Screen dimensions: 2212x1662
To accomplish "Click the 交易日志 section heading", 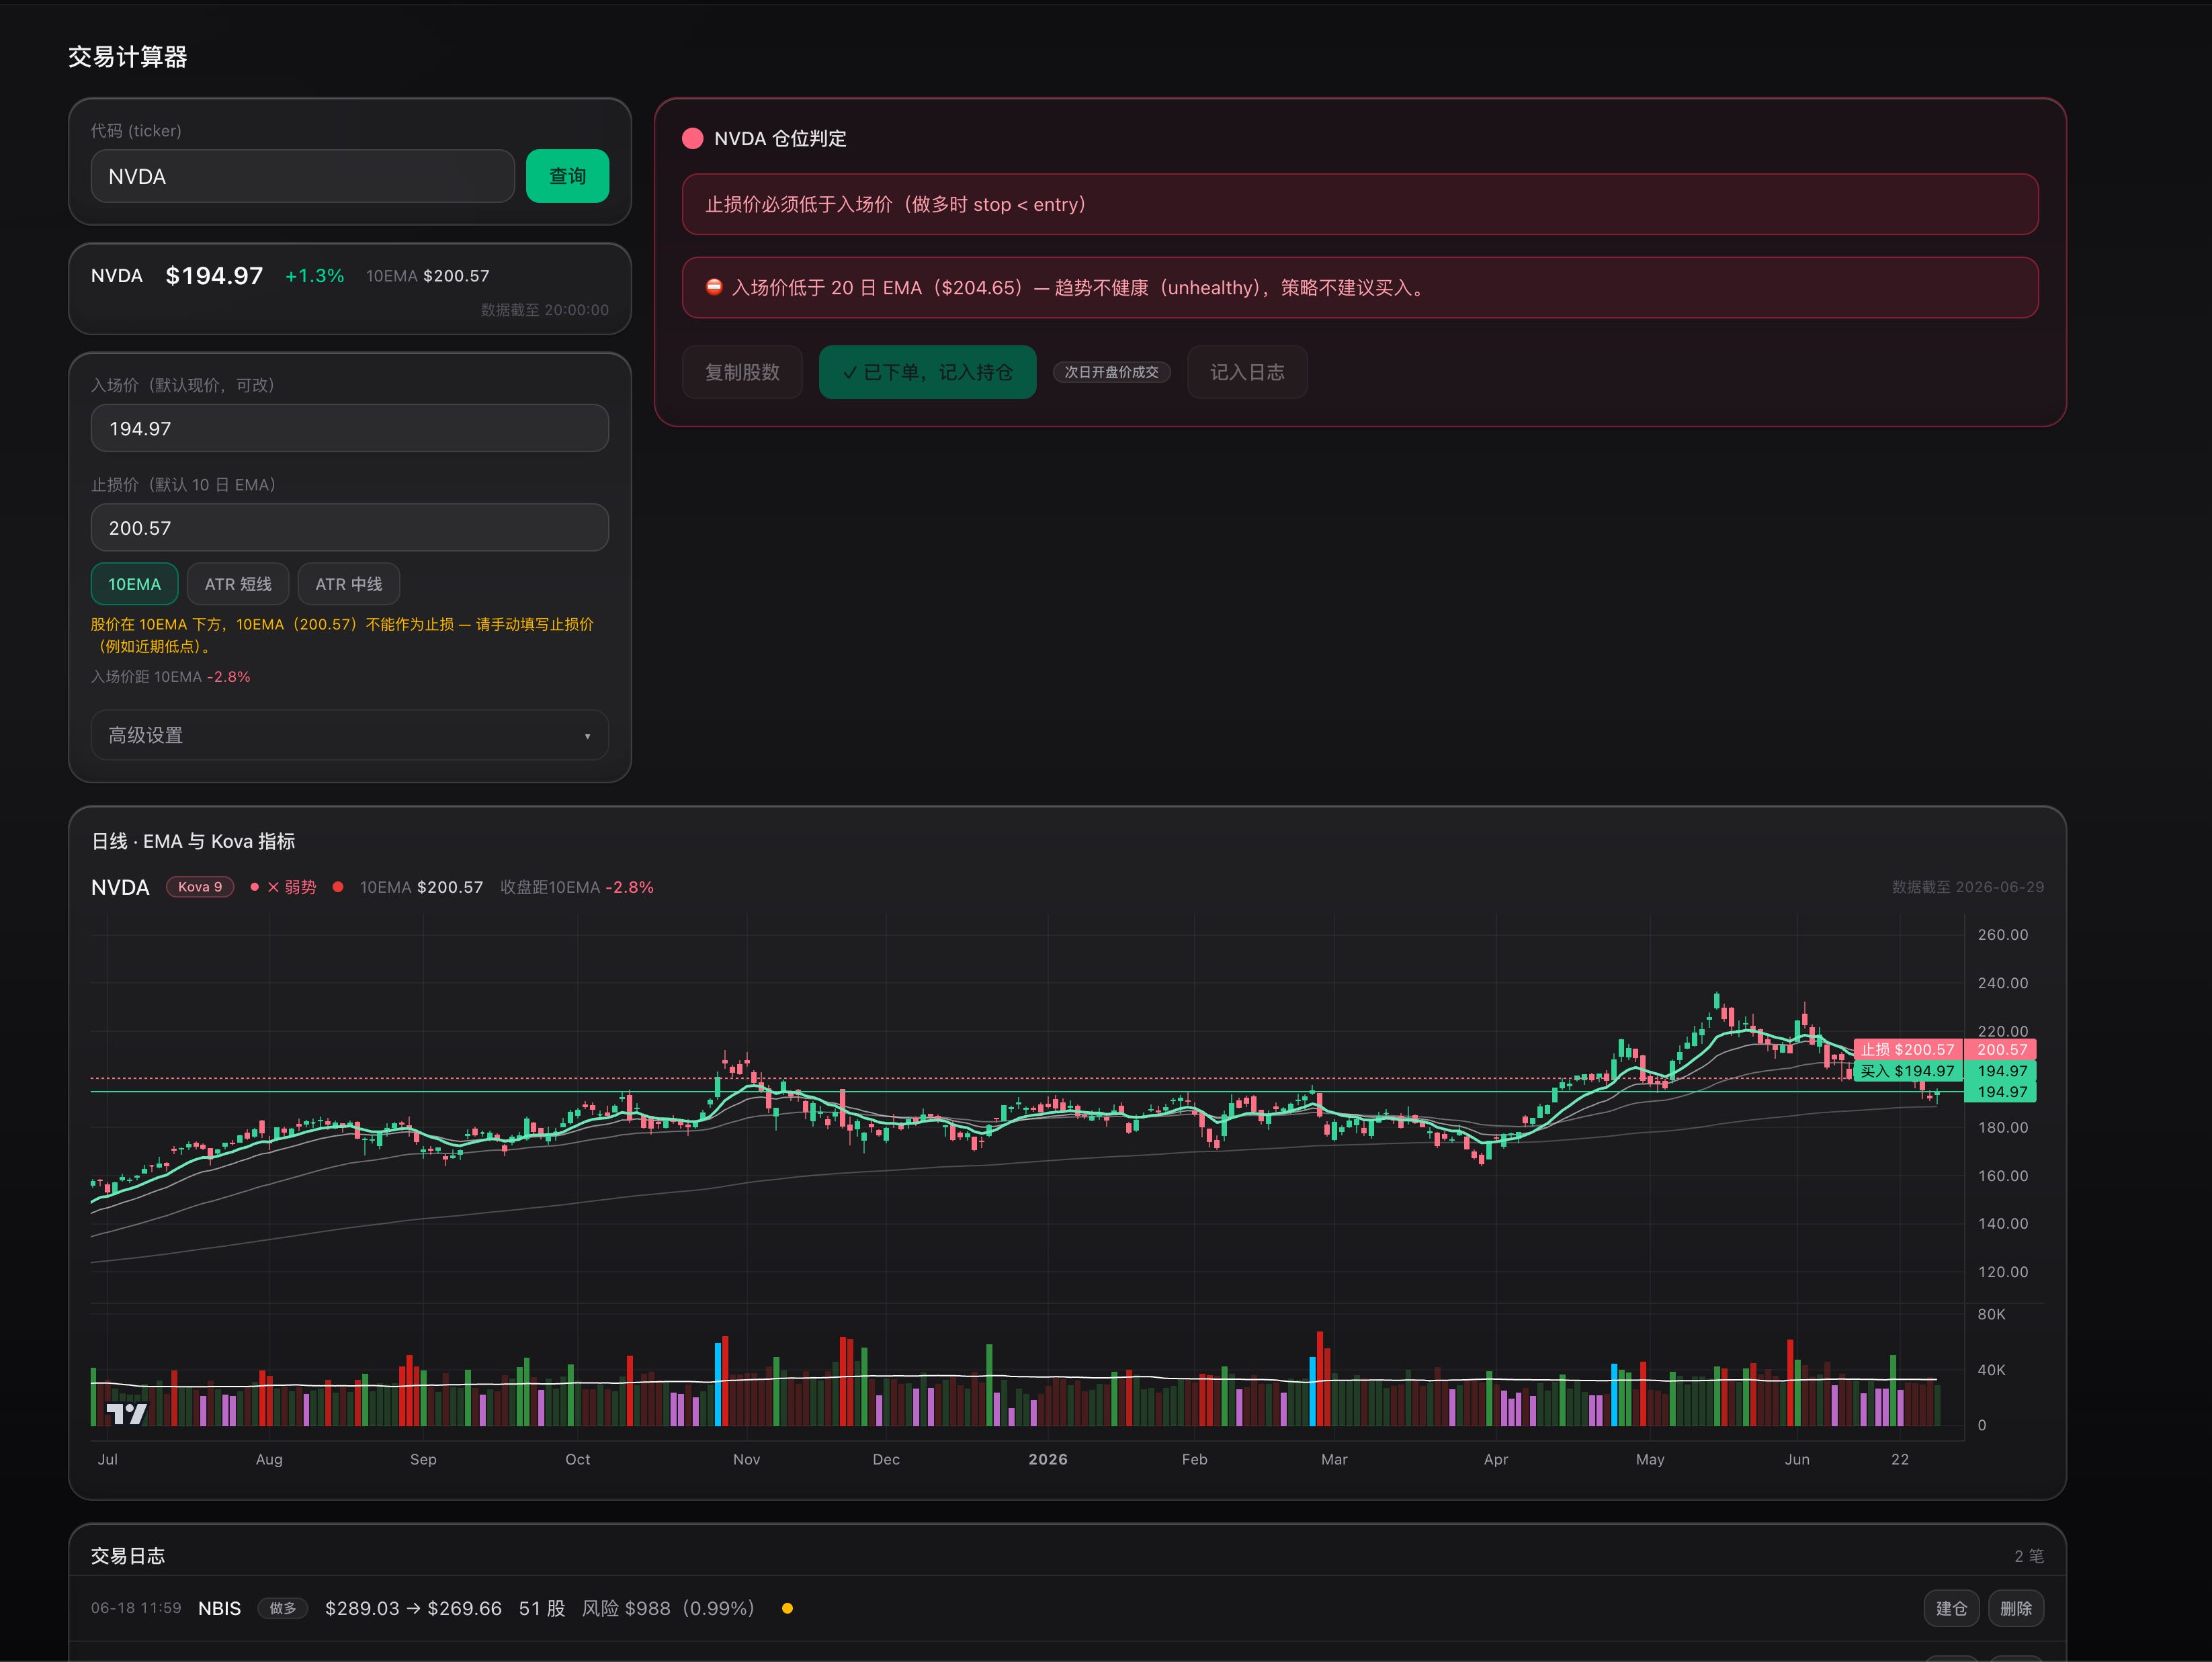I will tap(128, 1556).
